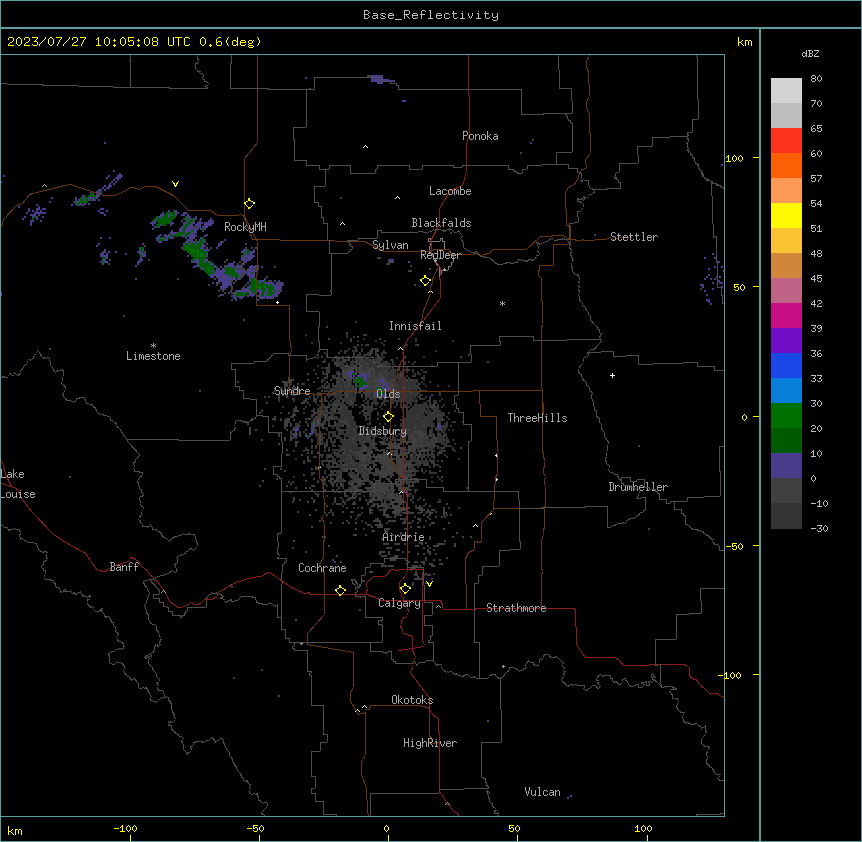This screenshot has width=862, height=842.
Task: Click the RedDeer city label
Action: (x=440, y=255)
